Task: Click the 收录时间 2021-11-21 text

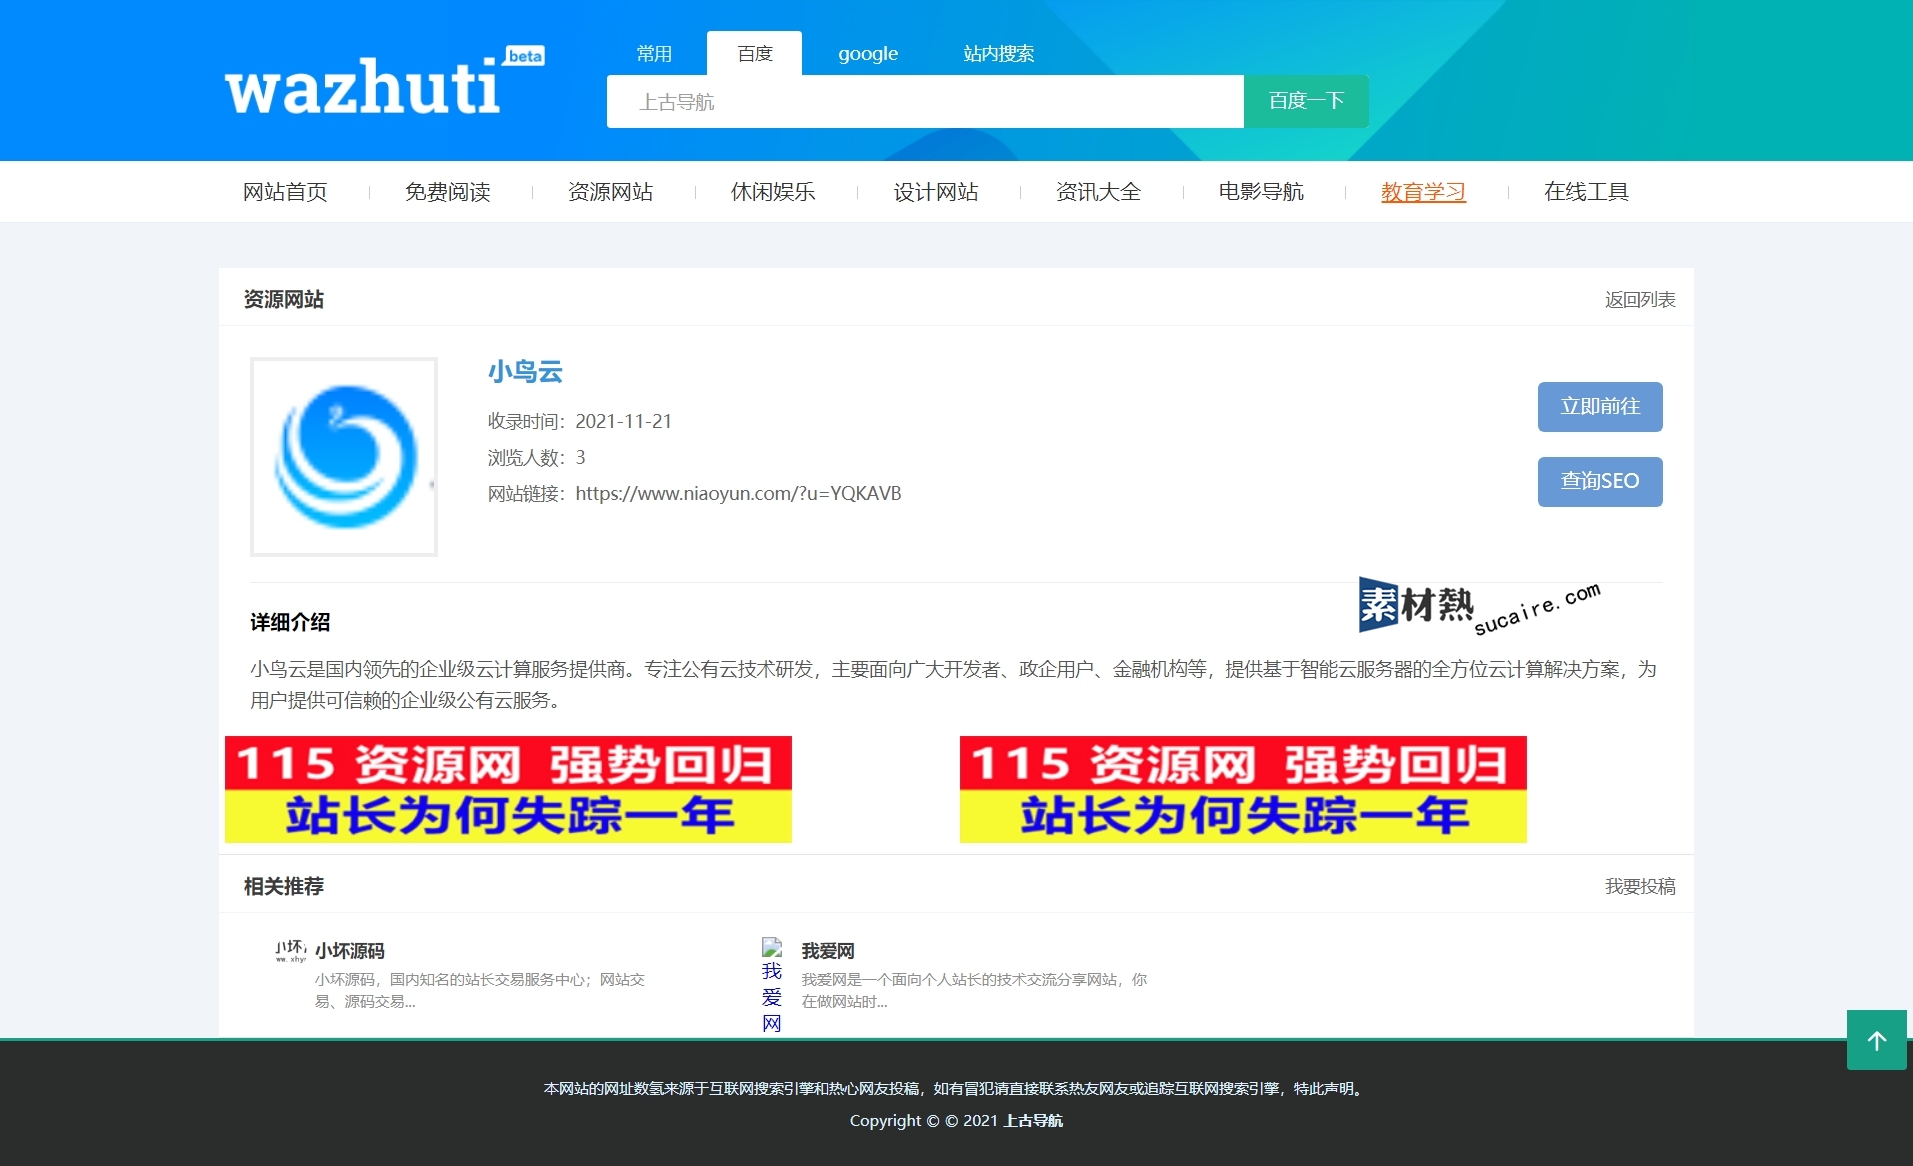Action: tap(580, 422)
